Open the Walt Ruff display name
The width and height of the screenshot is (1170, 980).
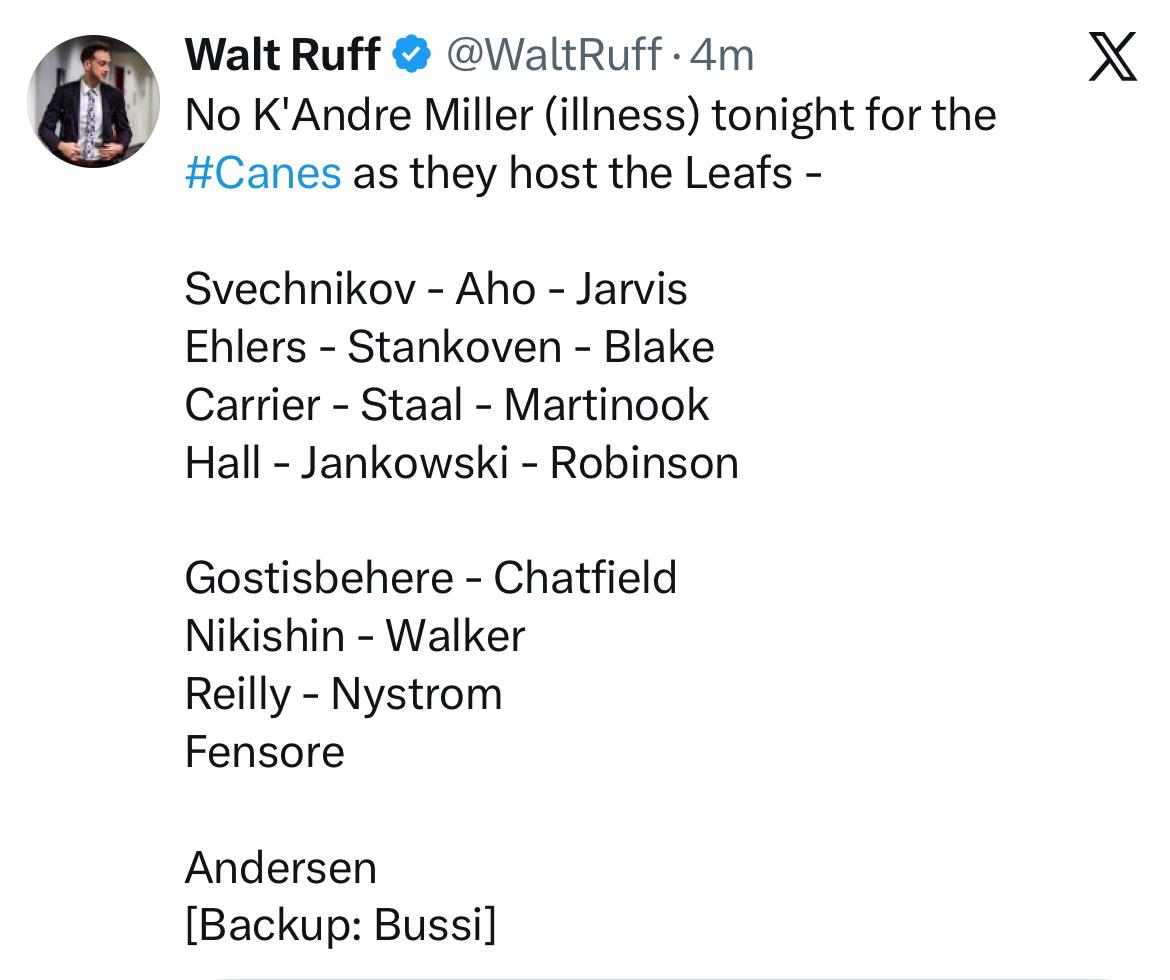pos(282,54)
